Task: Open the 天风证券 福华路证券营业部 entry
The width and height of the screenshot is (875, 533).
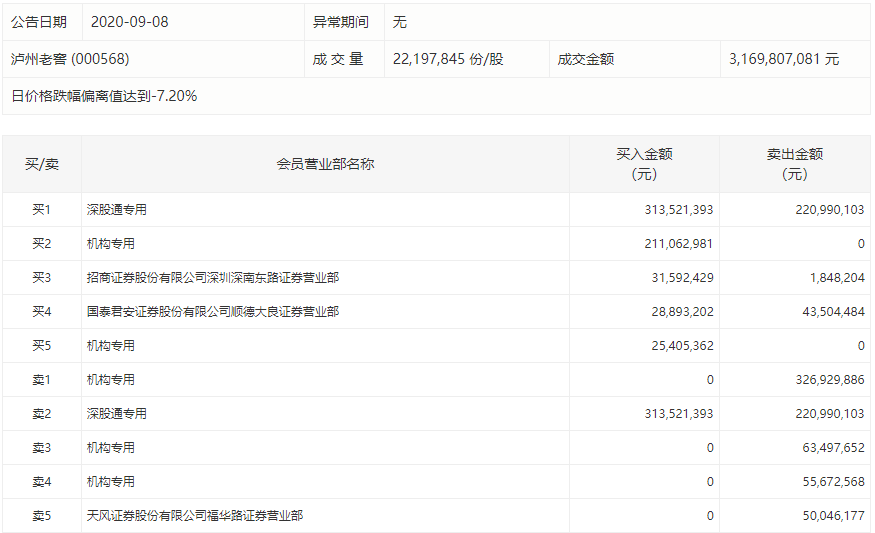Action: point(195,516)
